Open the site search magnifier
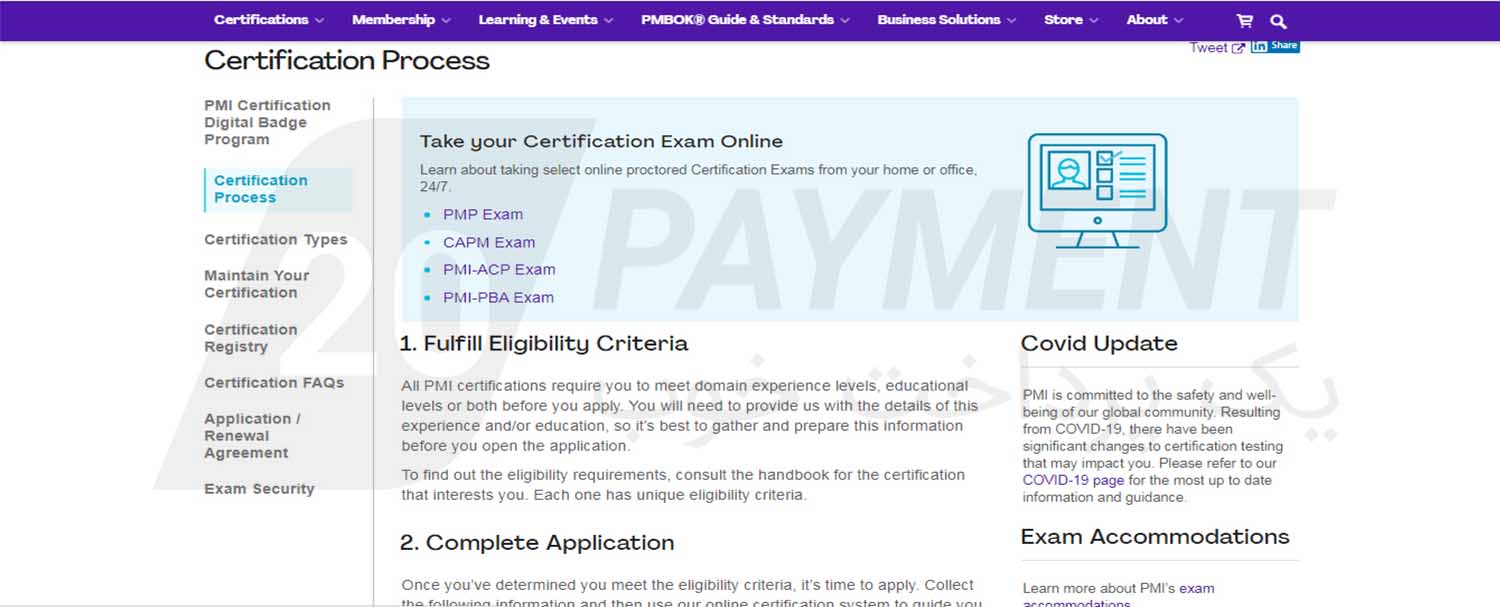Screen dimensions: 1500x607 point(1278,20)
